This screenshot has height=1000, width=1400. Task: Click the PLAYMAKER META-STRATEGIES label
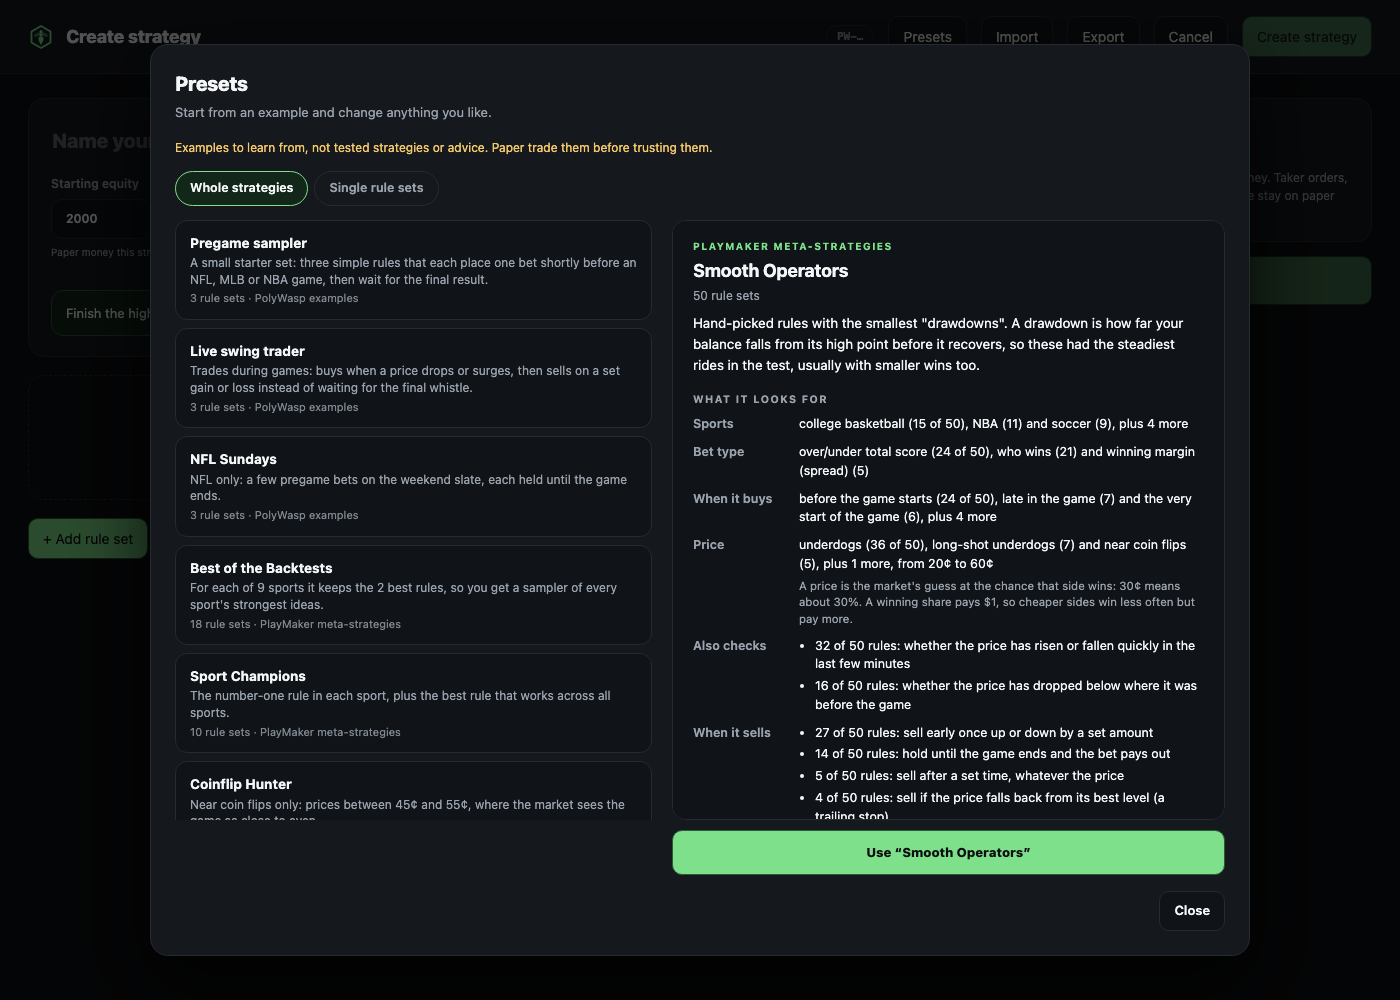[x=792, y=246]
